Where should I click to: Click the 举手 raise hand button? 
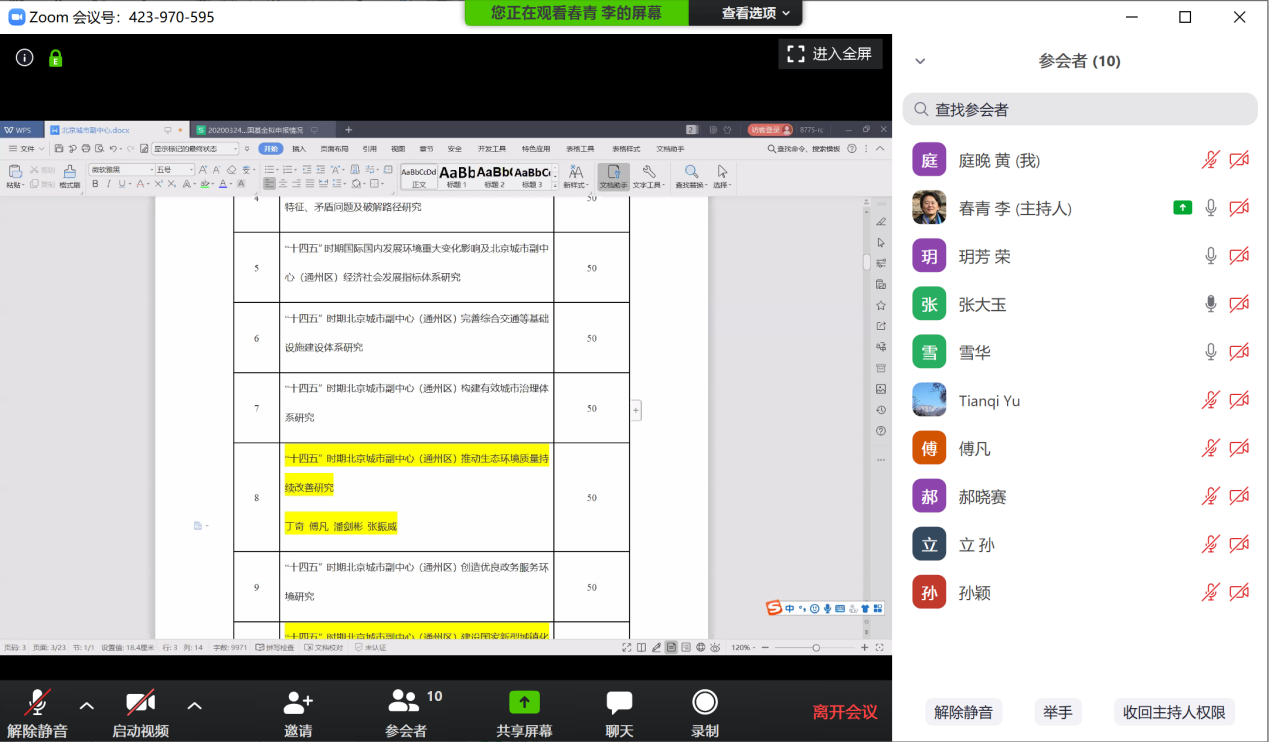pos(1058,712)
